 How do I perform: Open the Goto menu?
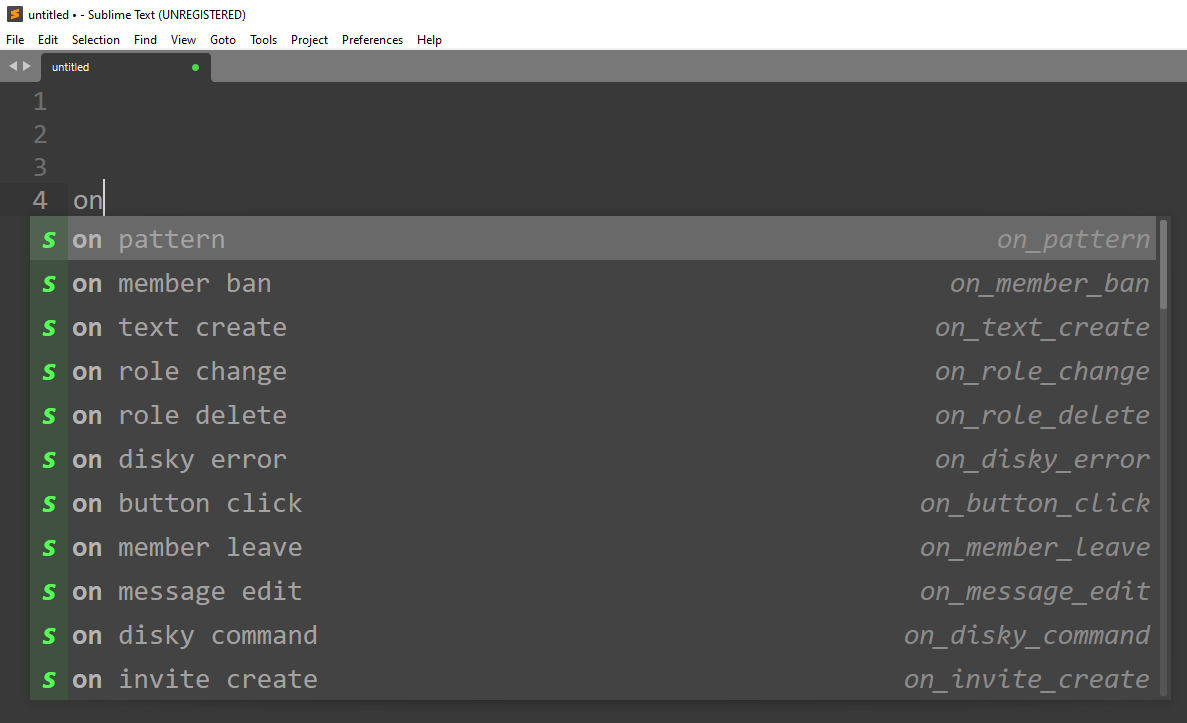point(223,39)
